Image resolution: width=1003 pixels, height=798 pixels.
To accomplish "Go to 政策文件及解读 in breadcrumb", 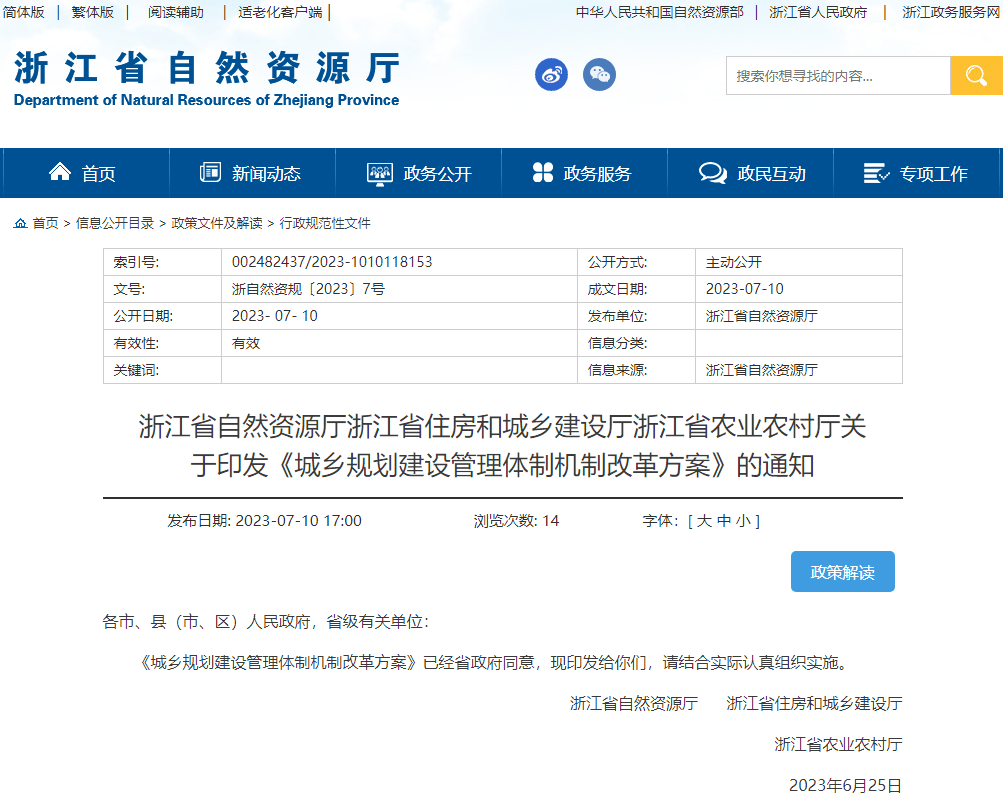I will tap(217, 223).
